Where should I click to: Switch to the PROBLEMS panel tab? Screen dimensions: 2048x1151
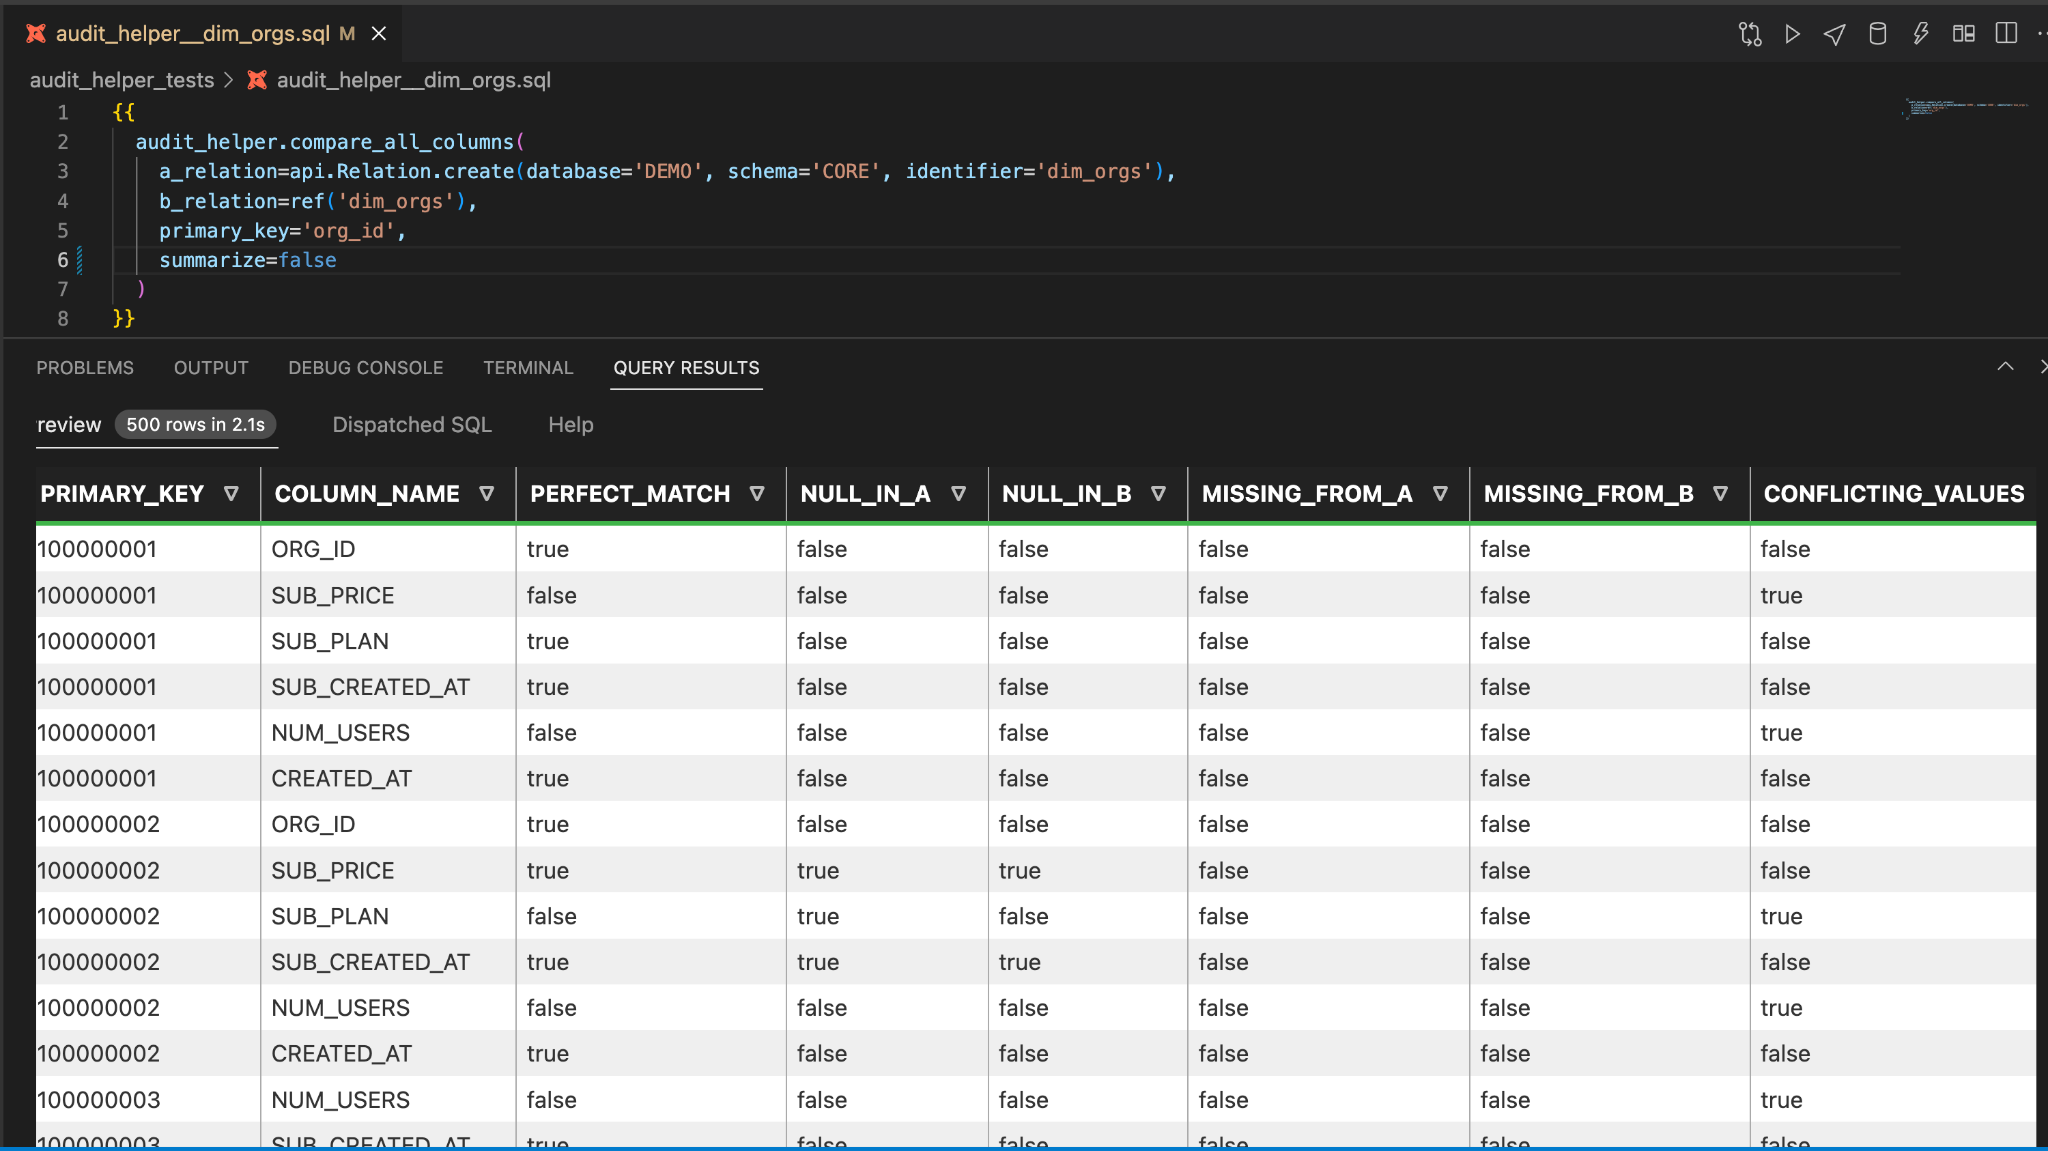tap(85, 368)
